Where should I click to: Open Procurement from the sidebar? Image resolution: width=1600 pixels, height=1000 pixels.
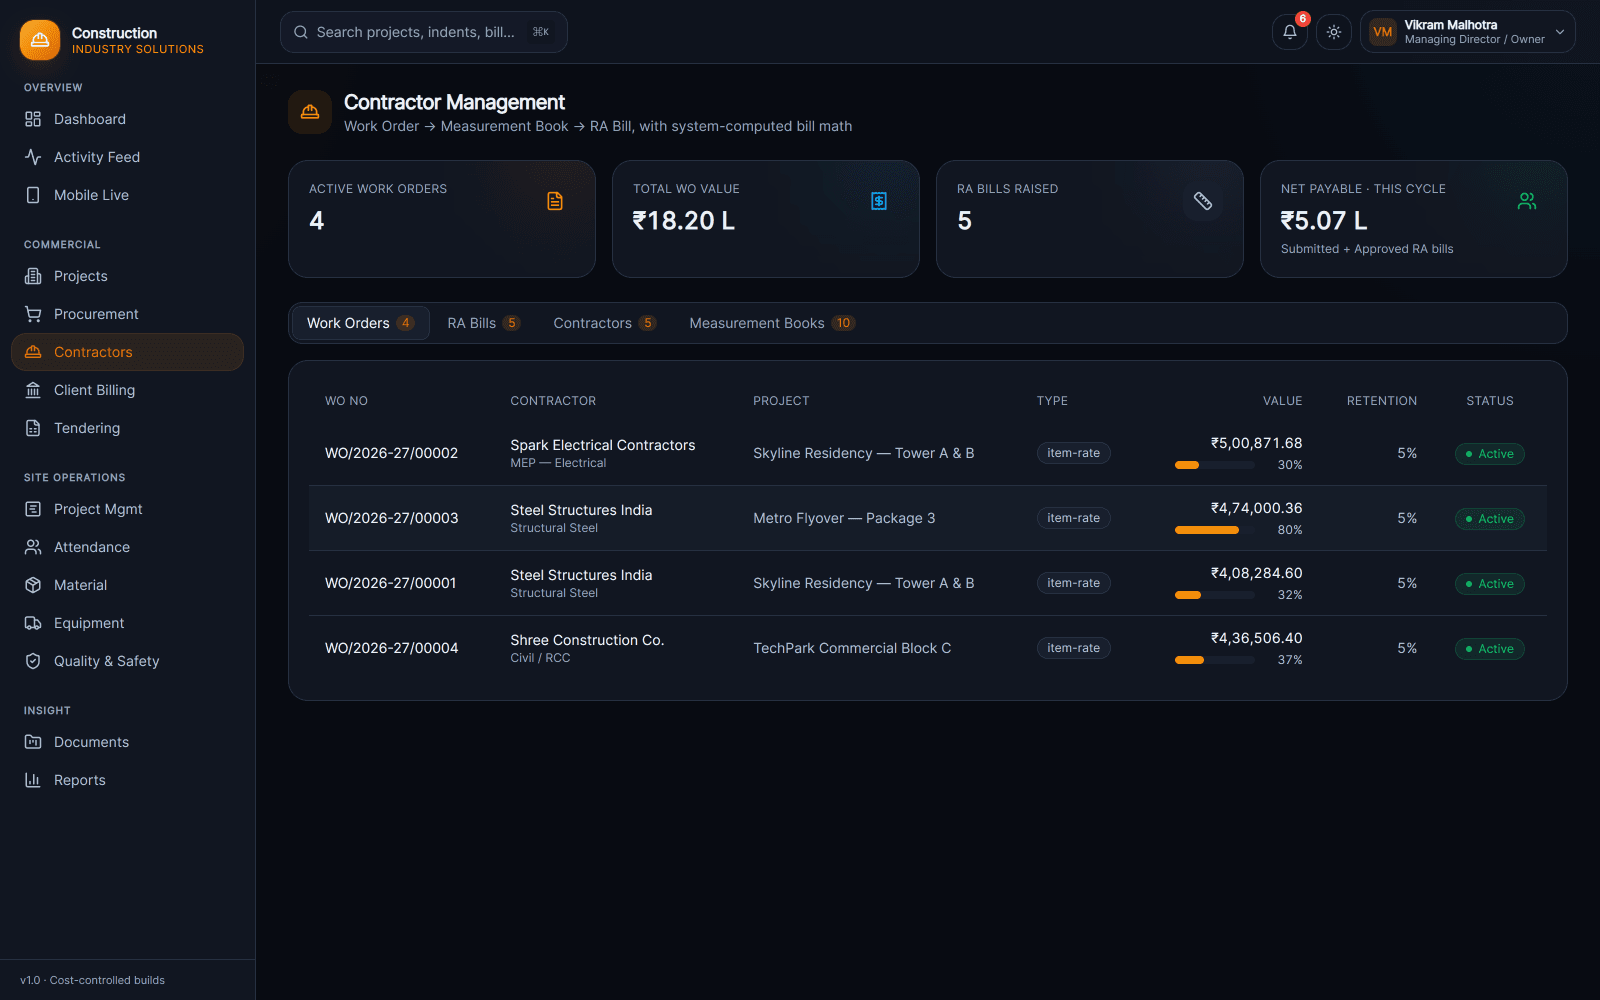(127, 314)
